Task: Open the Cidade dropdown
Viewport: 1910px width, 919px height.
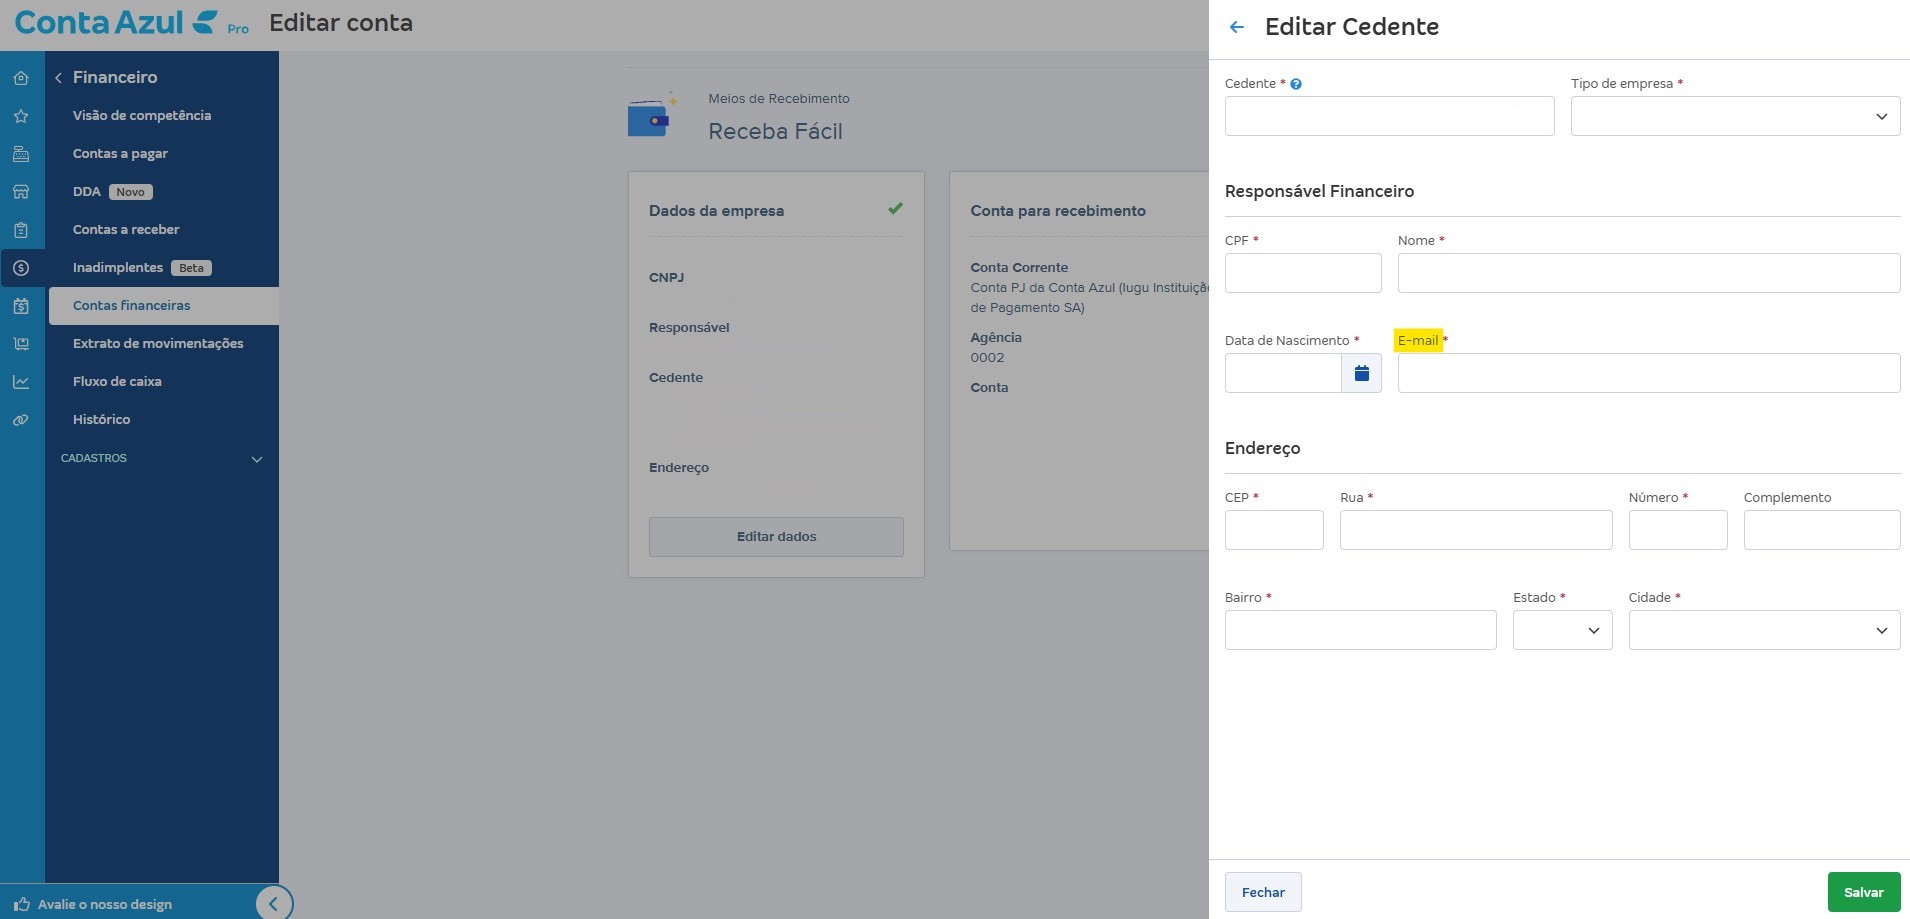Action: [1764, 630]
